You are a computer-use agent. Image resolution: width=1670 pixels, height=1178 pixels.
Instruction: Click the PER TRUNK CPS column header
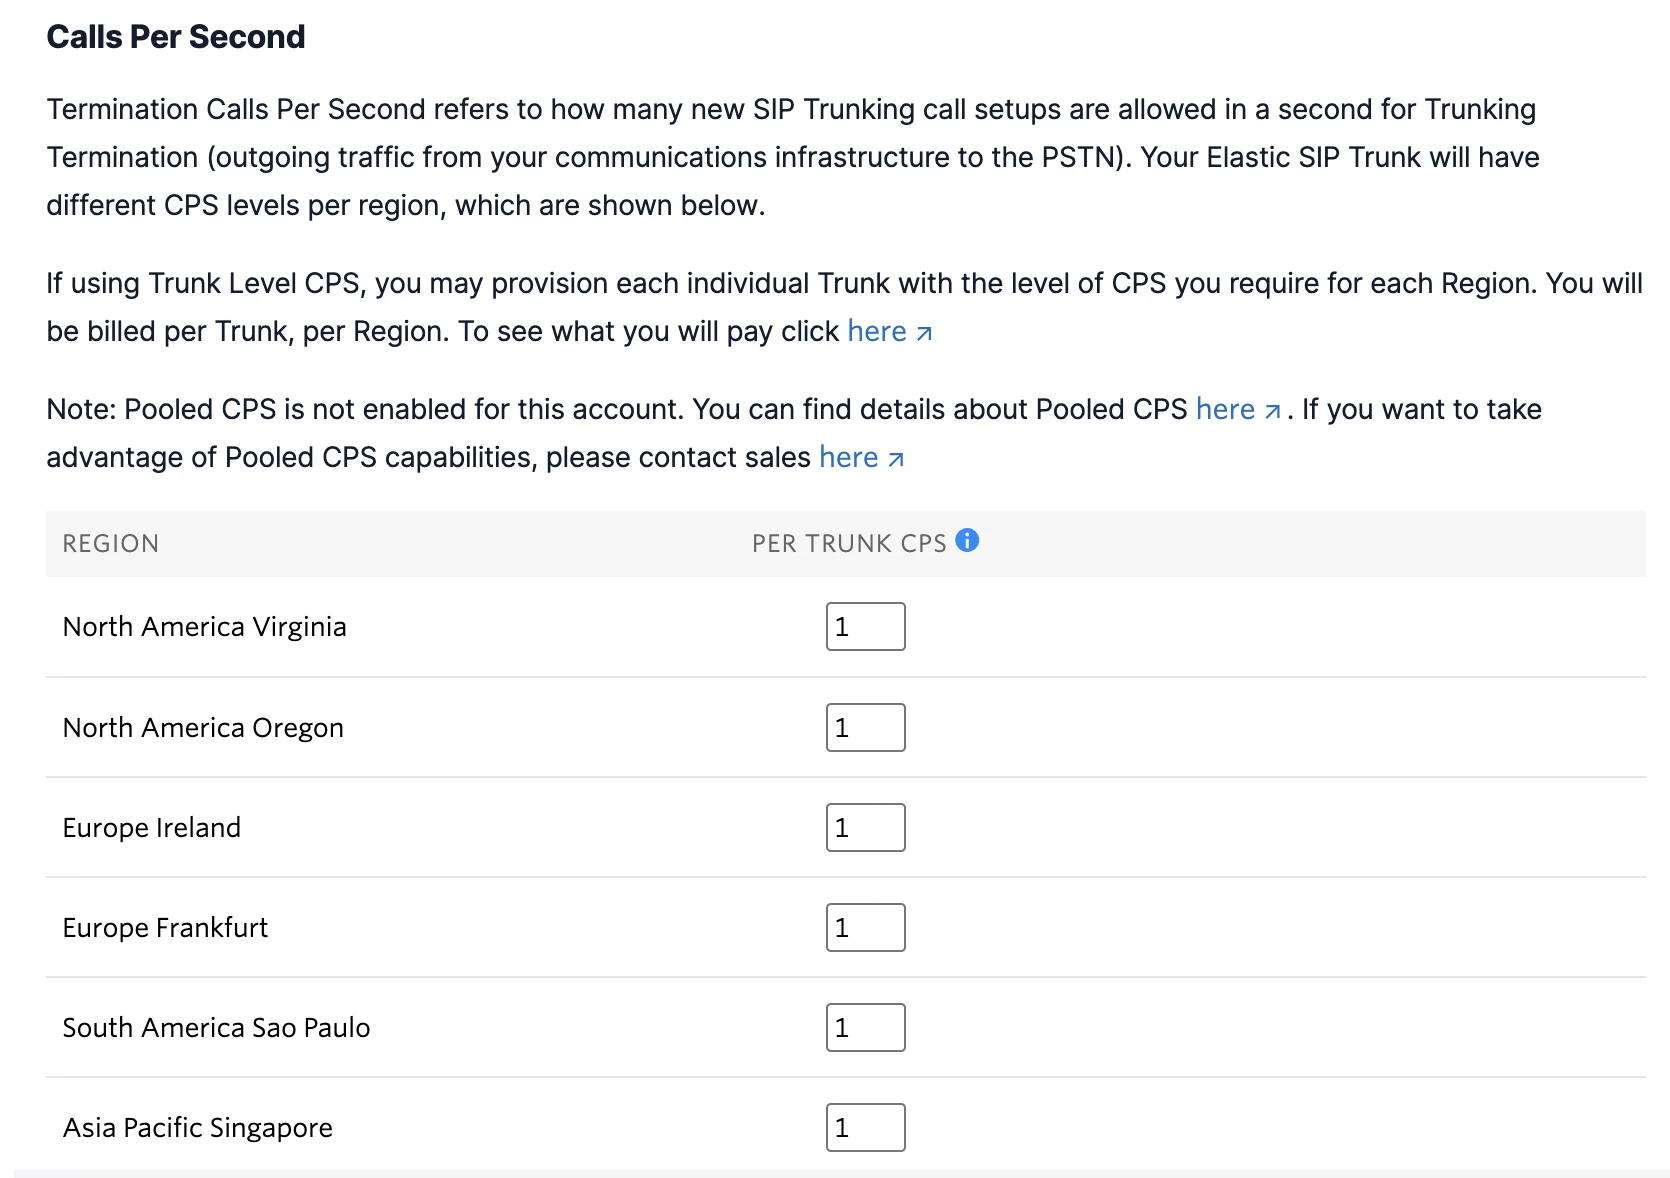pos(849,543)
